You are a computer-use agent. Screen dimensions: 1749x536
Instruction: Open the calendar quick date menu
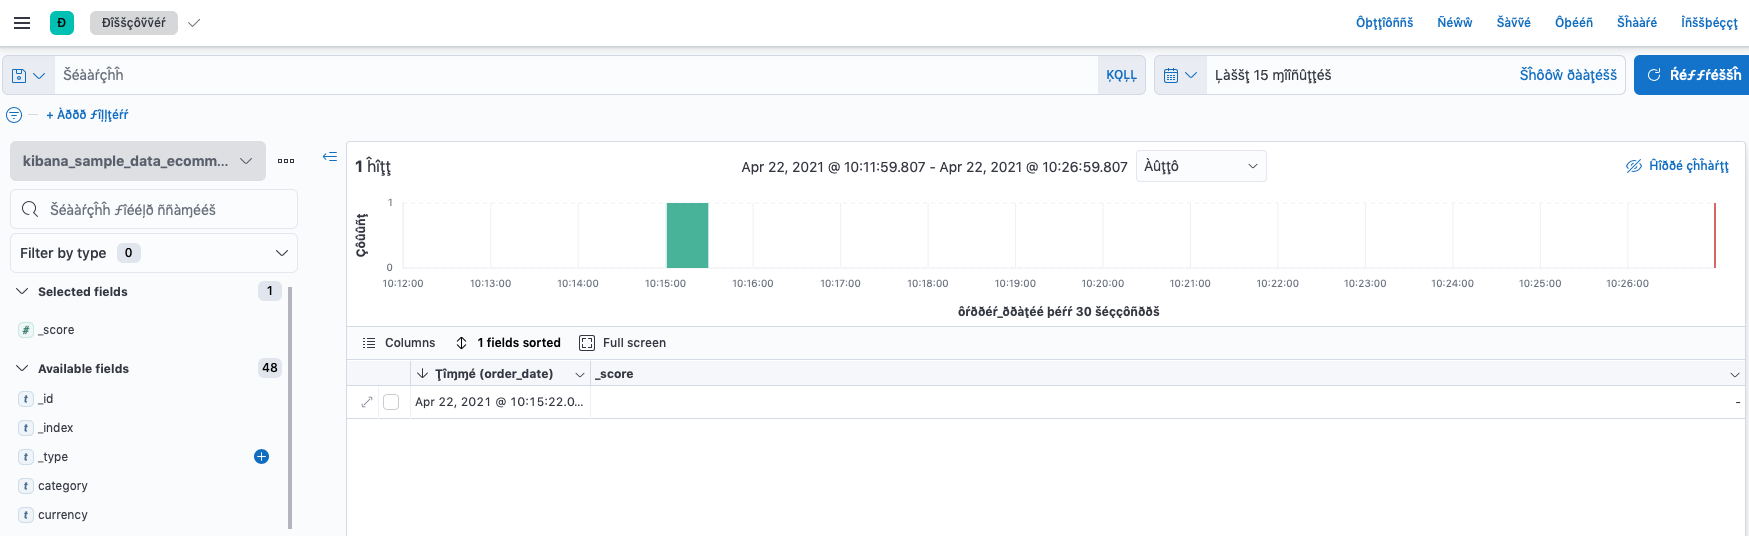coord(1180,75)
